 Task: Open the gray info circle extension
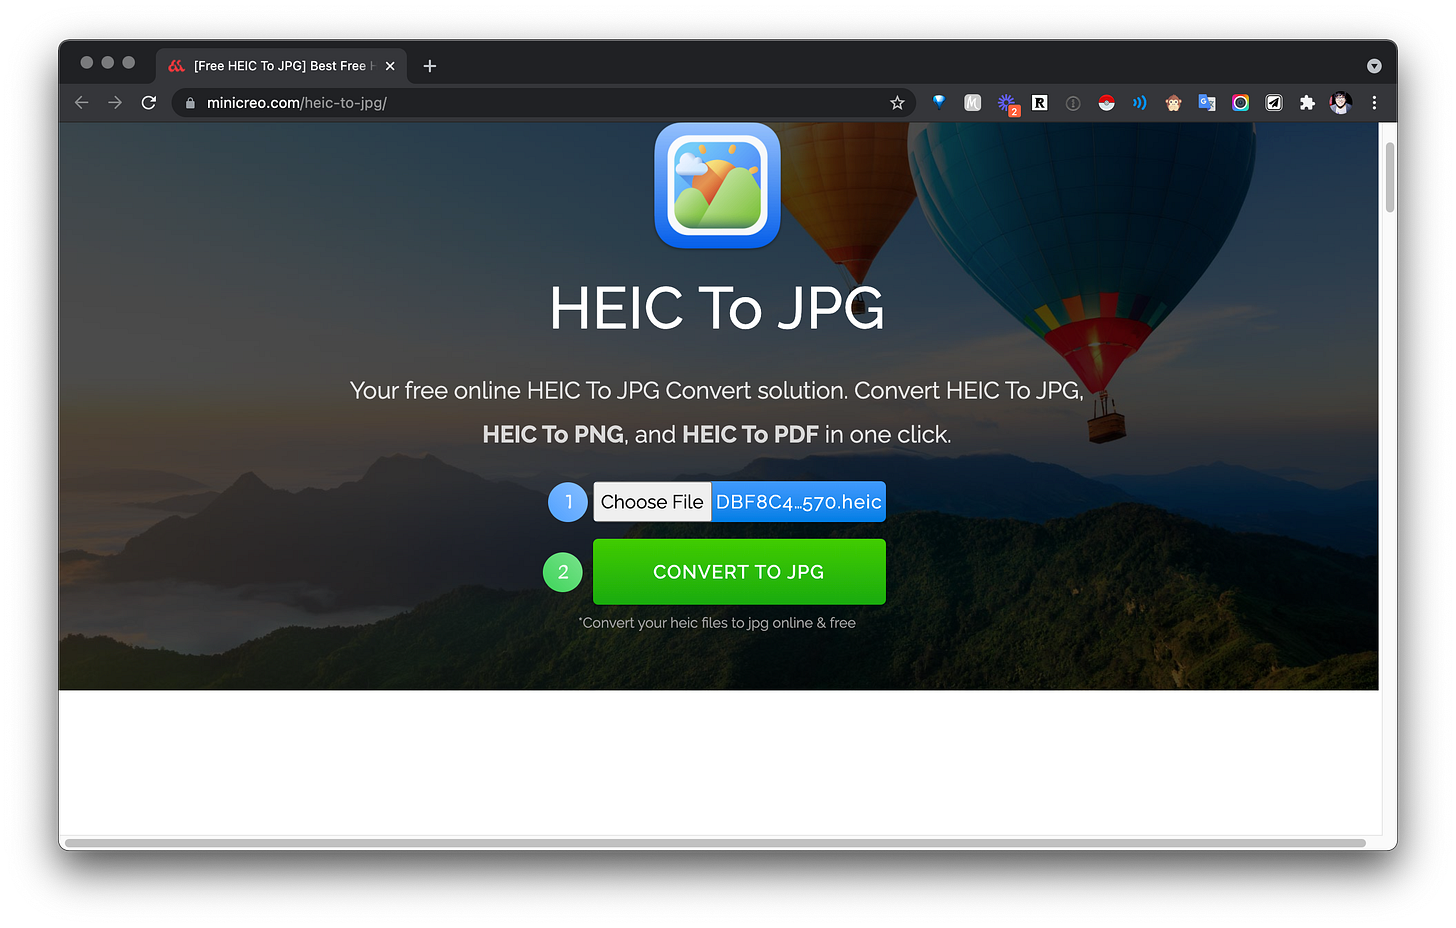coord(1073,103)
